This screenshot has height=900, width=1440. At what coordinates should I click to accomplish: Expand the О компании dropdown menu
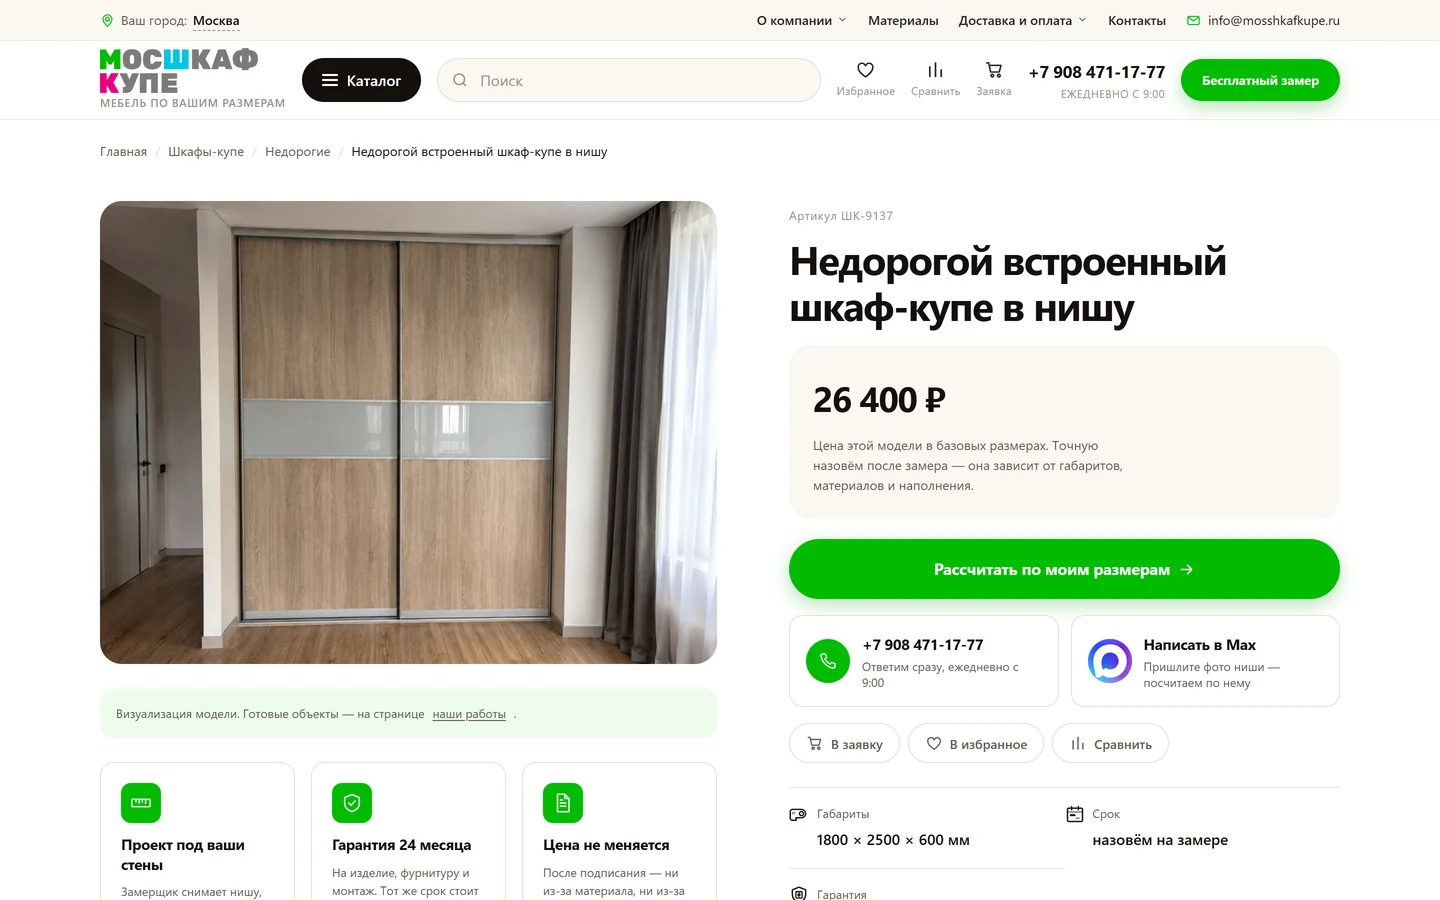[802, 20]
